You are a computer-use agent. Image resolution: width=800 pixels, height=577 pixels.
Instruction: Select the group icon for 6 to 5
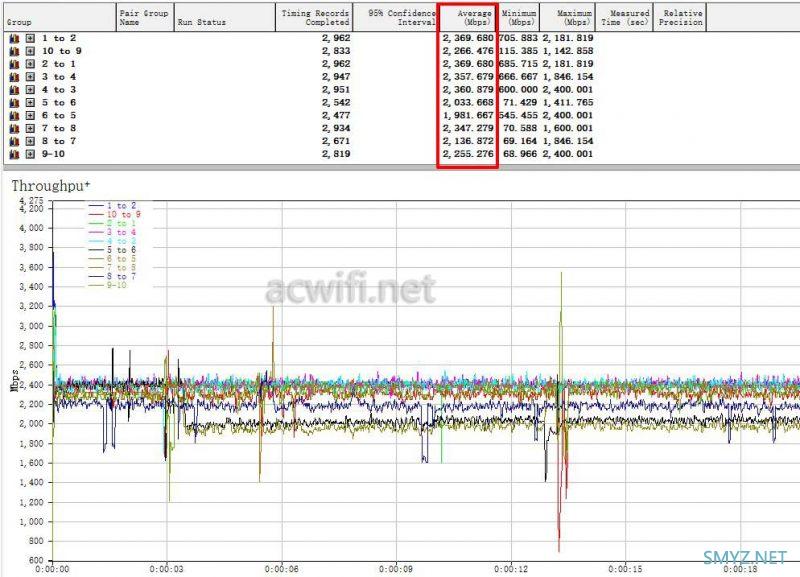pos(14,116)
